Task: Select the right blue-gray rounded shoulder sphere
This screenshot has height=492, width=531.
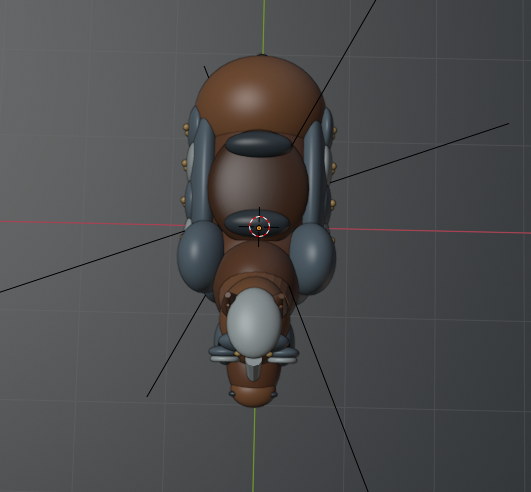Action: pos(313,258)
